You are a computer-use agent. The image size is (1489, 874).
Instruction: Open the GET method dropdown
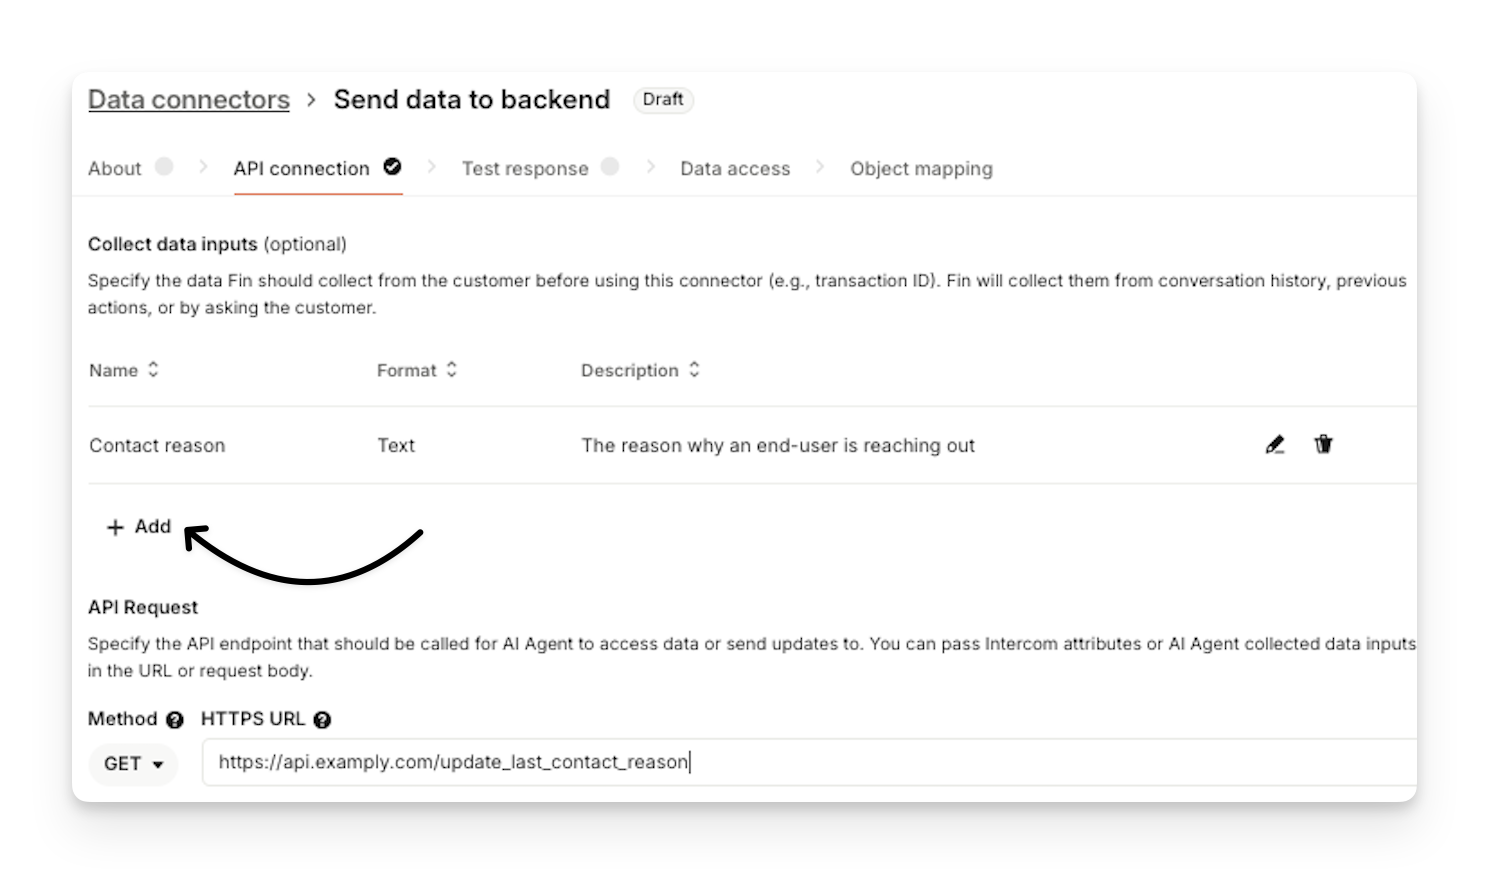[133, 764]
